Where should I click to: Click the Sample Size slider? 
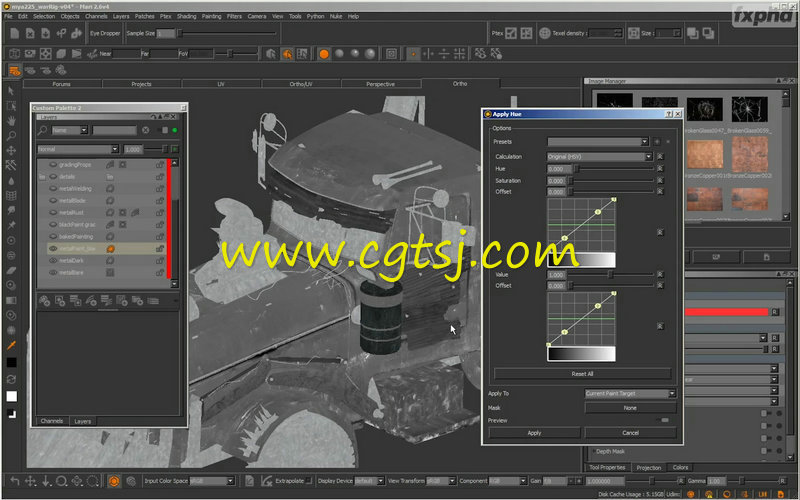(x=228, y=34)
